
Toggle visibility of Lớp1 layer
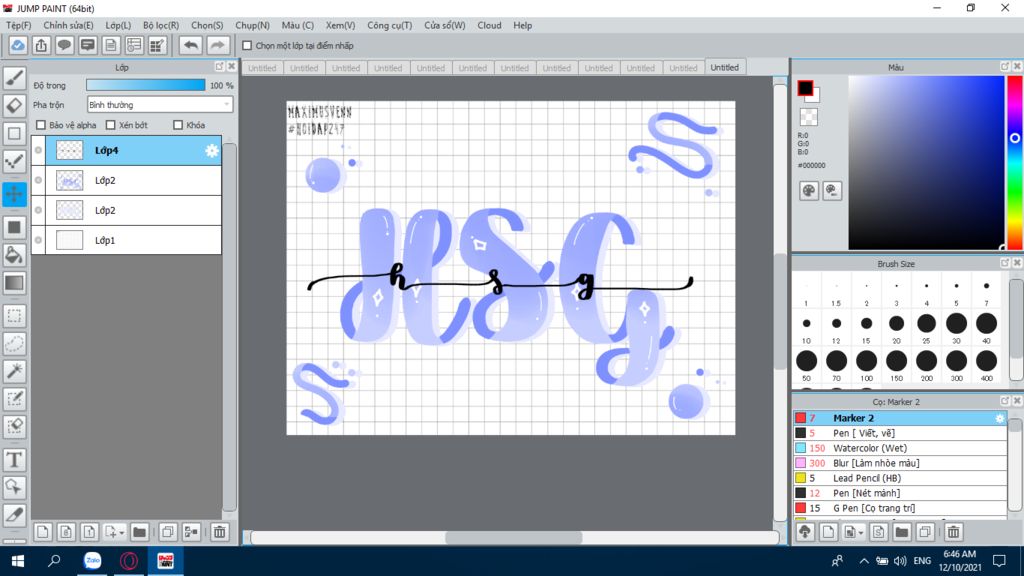coord(39,240)
